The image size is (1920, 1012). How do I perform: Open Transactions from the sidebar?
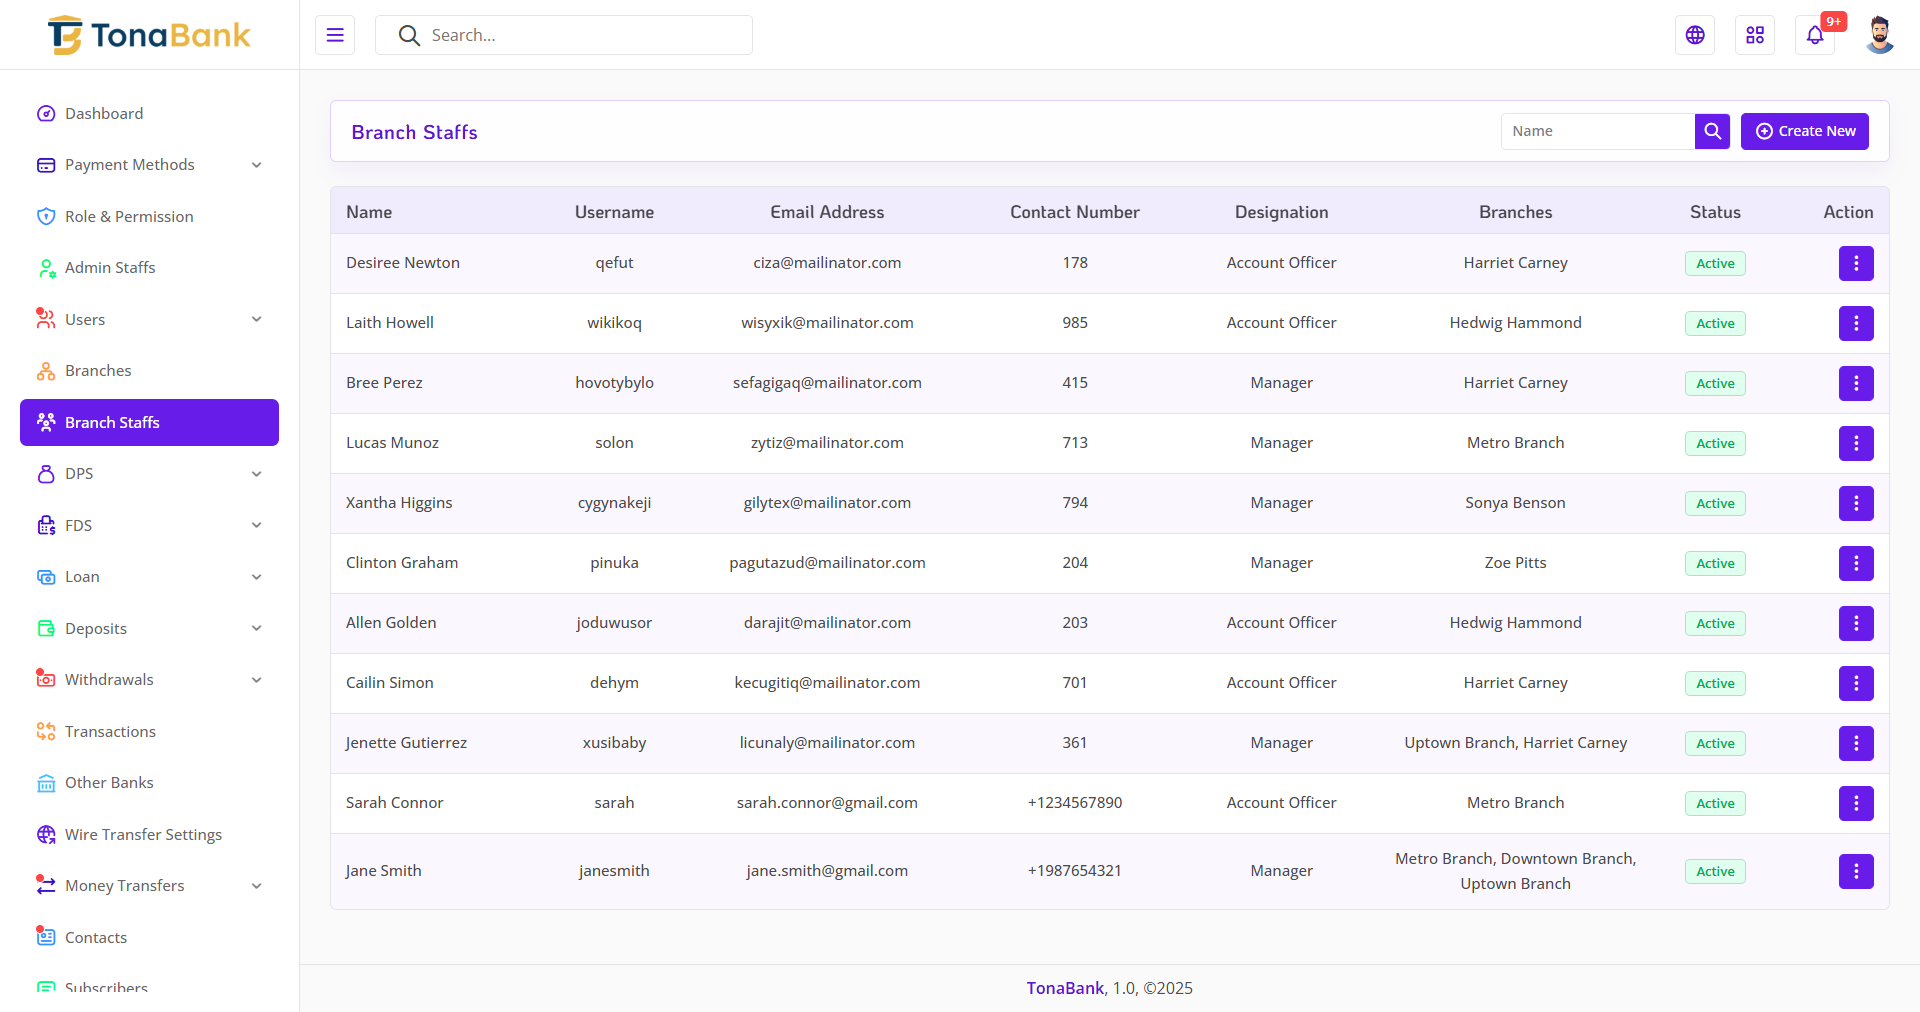(110, 732)
